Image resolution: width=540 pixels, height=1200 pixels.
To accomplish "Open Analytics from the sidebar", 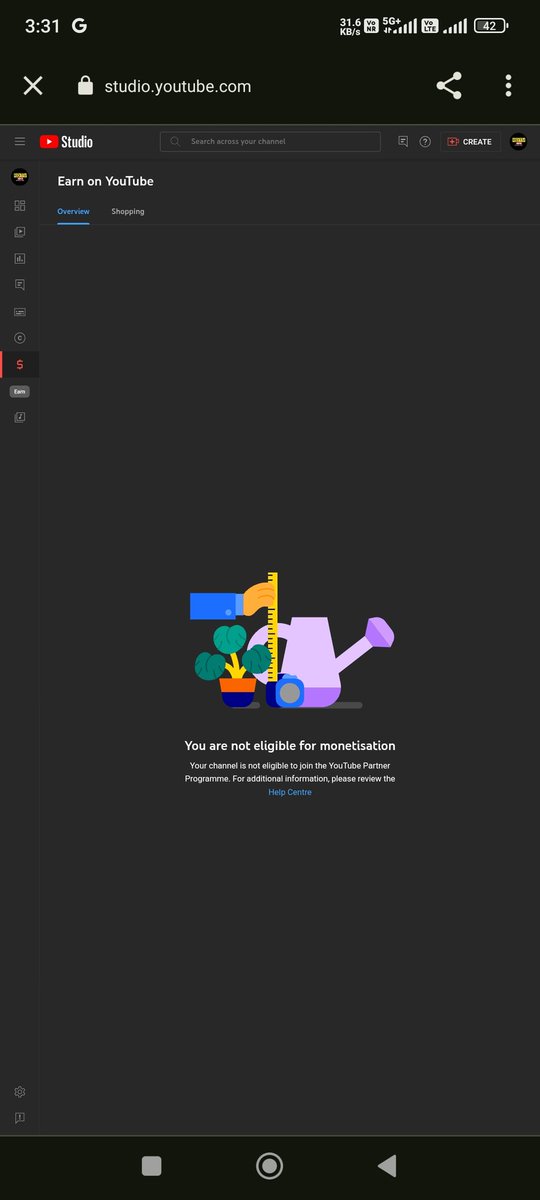I will (19, 258).
